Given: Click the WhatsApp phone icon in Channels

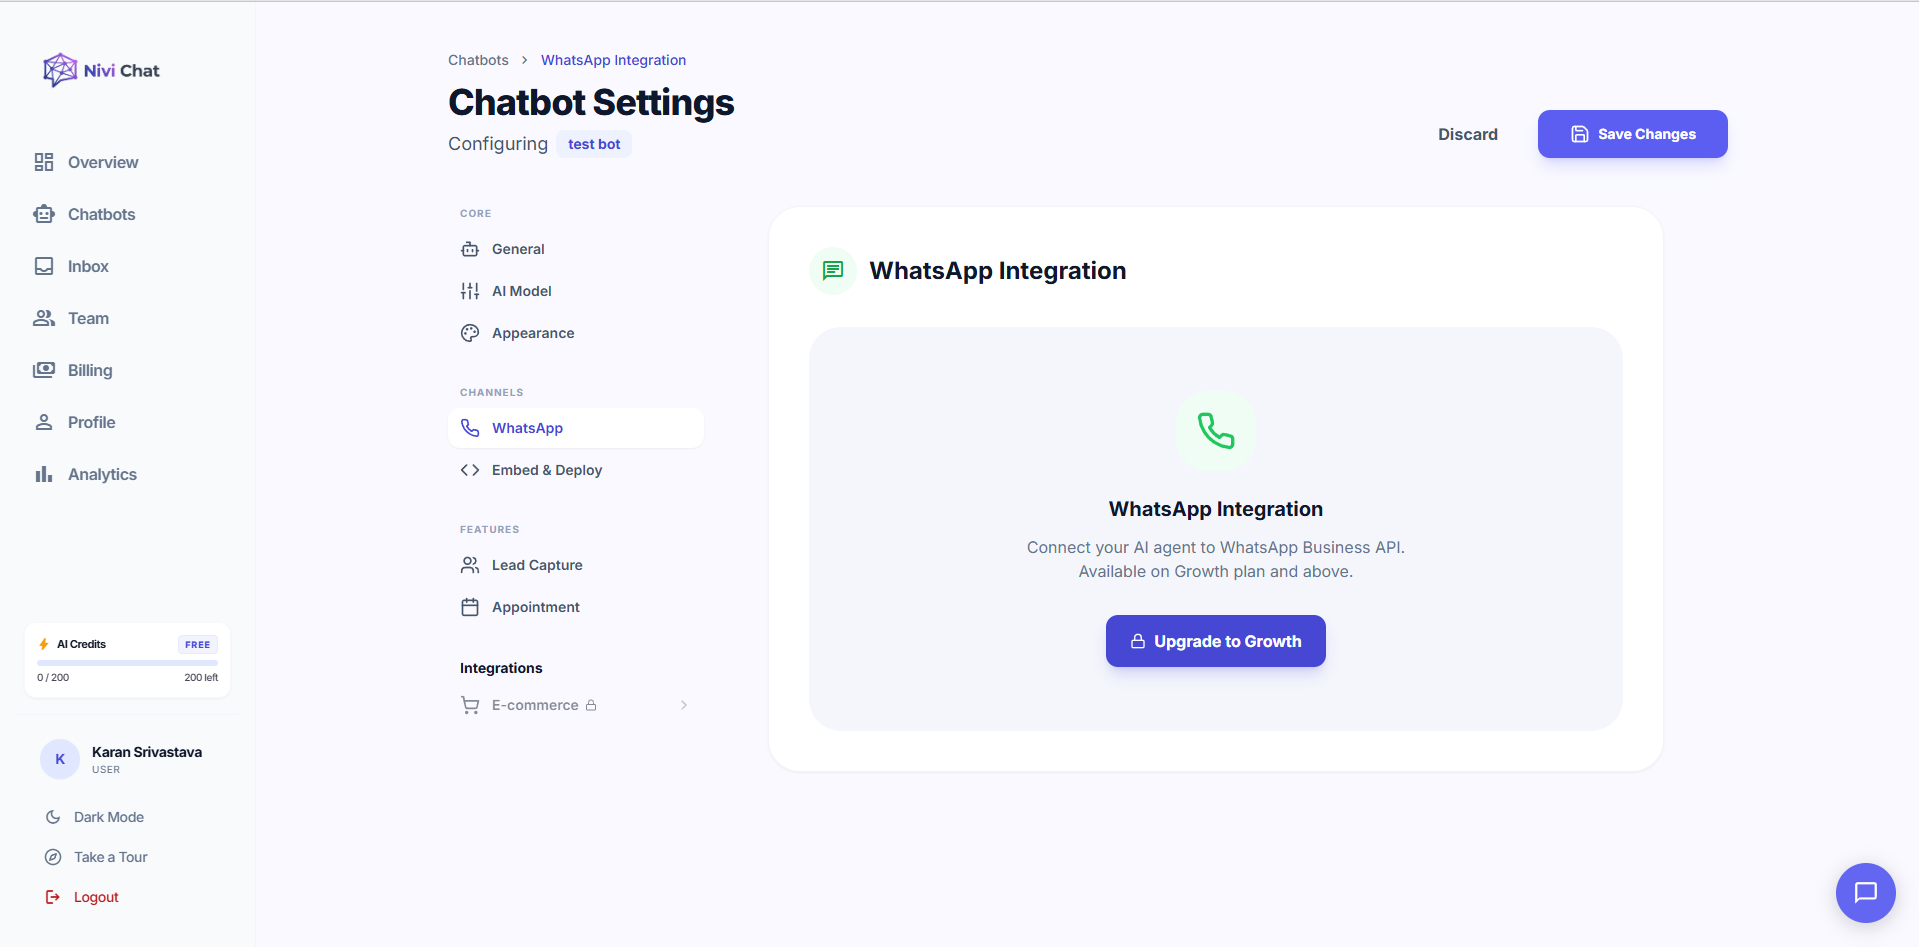Looking at the screenshot, I should [x=470, y=428].
